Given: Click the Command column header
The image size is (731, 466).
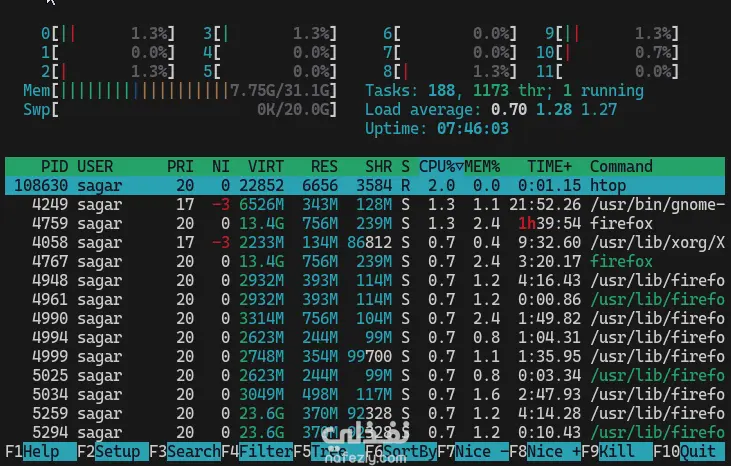Looking at the screenshot, I should coord(621,166).
